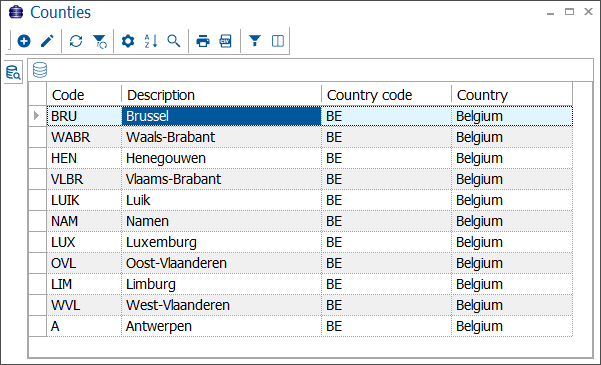Select Oost-Vlaanderen description cell
601x365 pixels.
(x=221, y=263)
